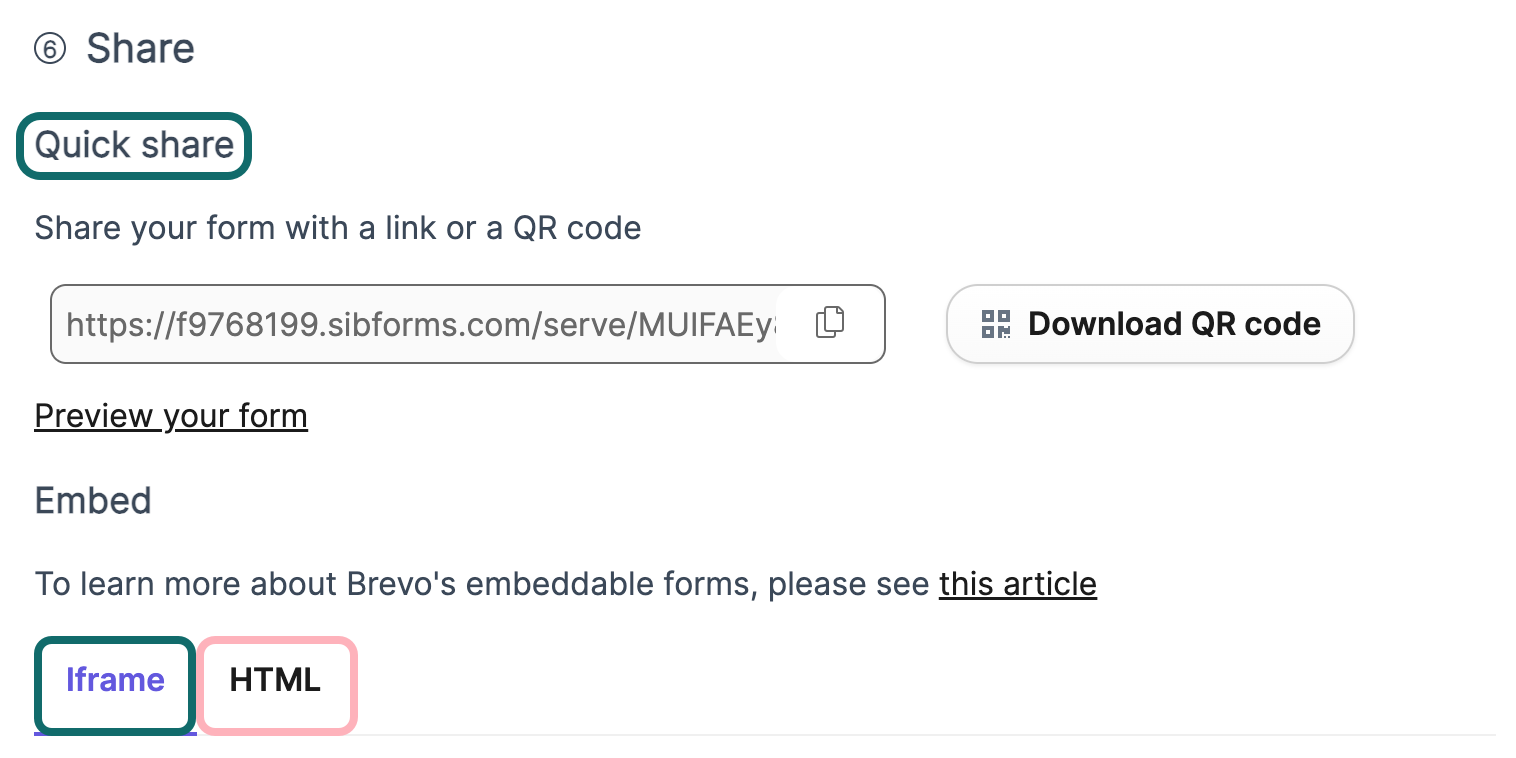
Task: Click "QR code" in the quick share description
Action: (x=577, y=228)
